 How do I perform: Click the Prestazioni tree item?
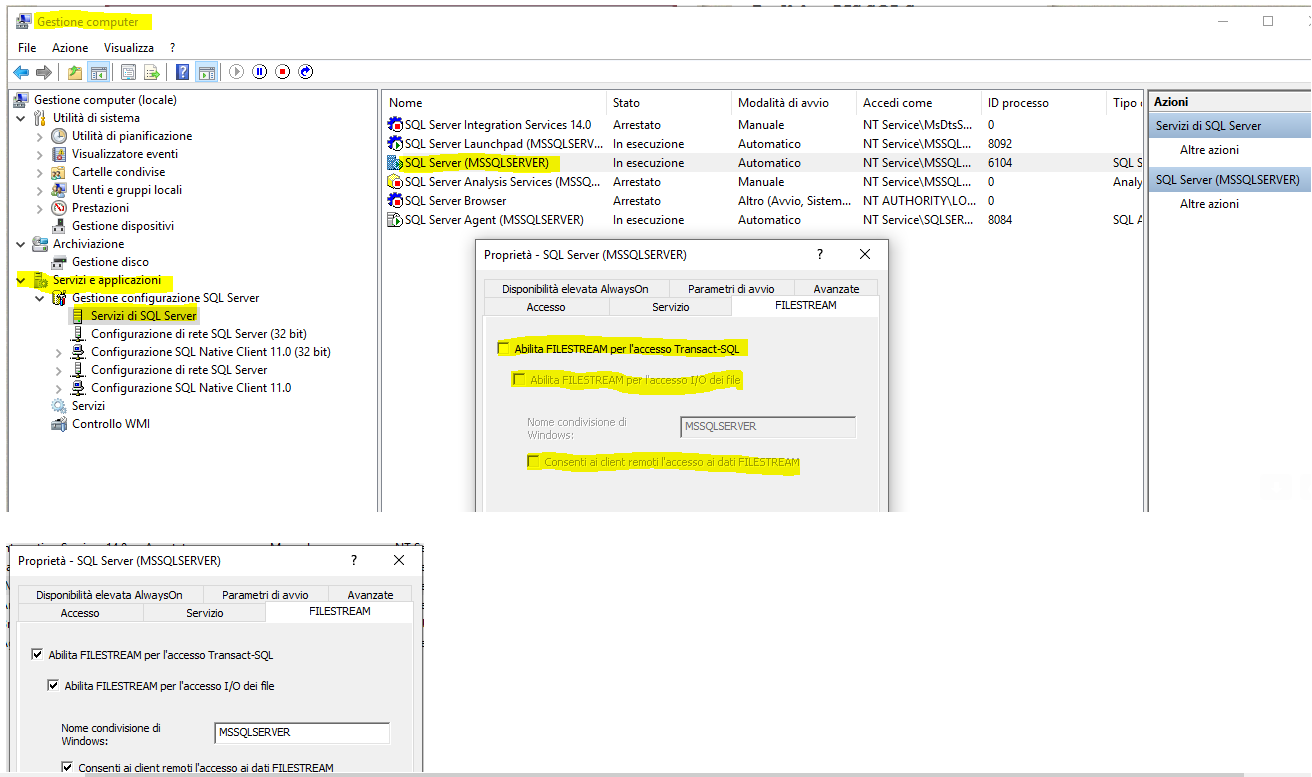pos(100,208)
